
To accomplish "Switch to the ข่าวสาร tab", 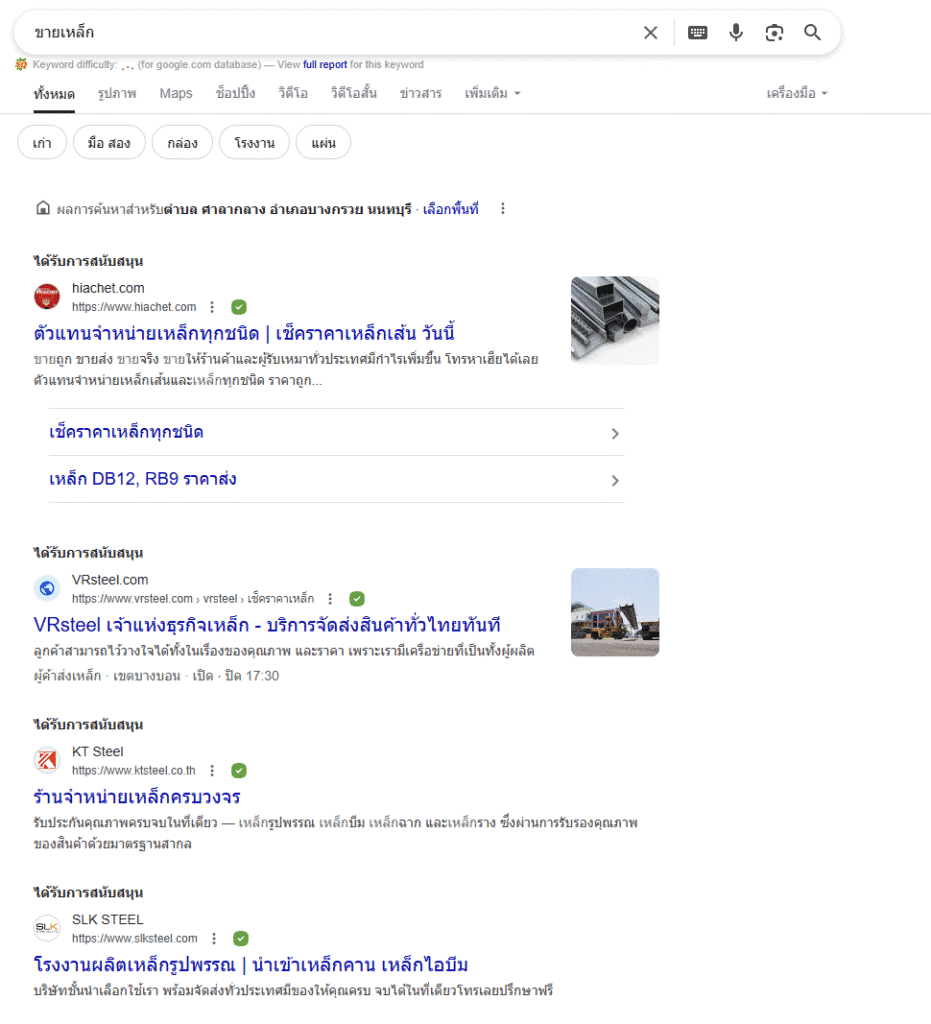I will [421, 93].
